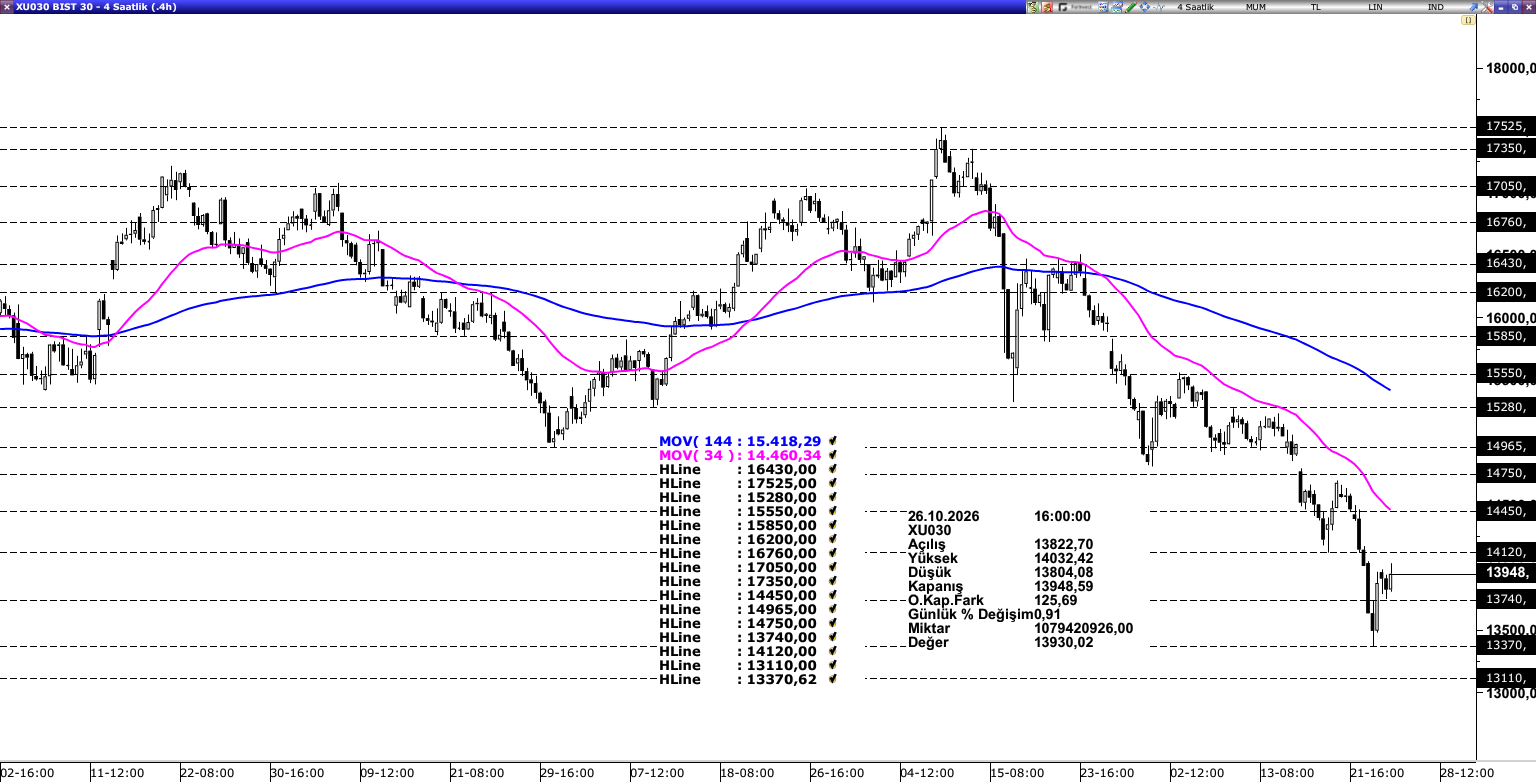The width and height of the screenshot is (1536, 782).
Task: Click the 04-12:00 time axis label
Action: pos(927,774)
